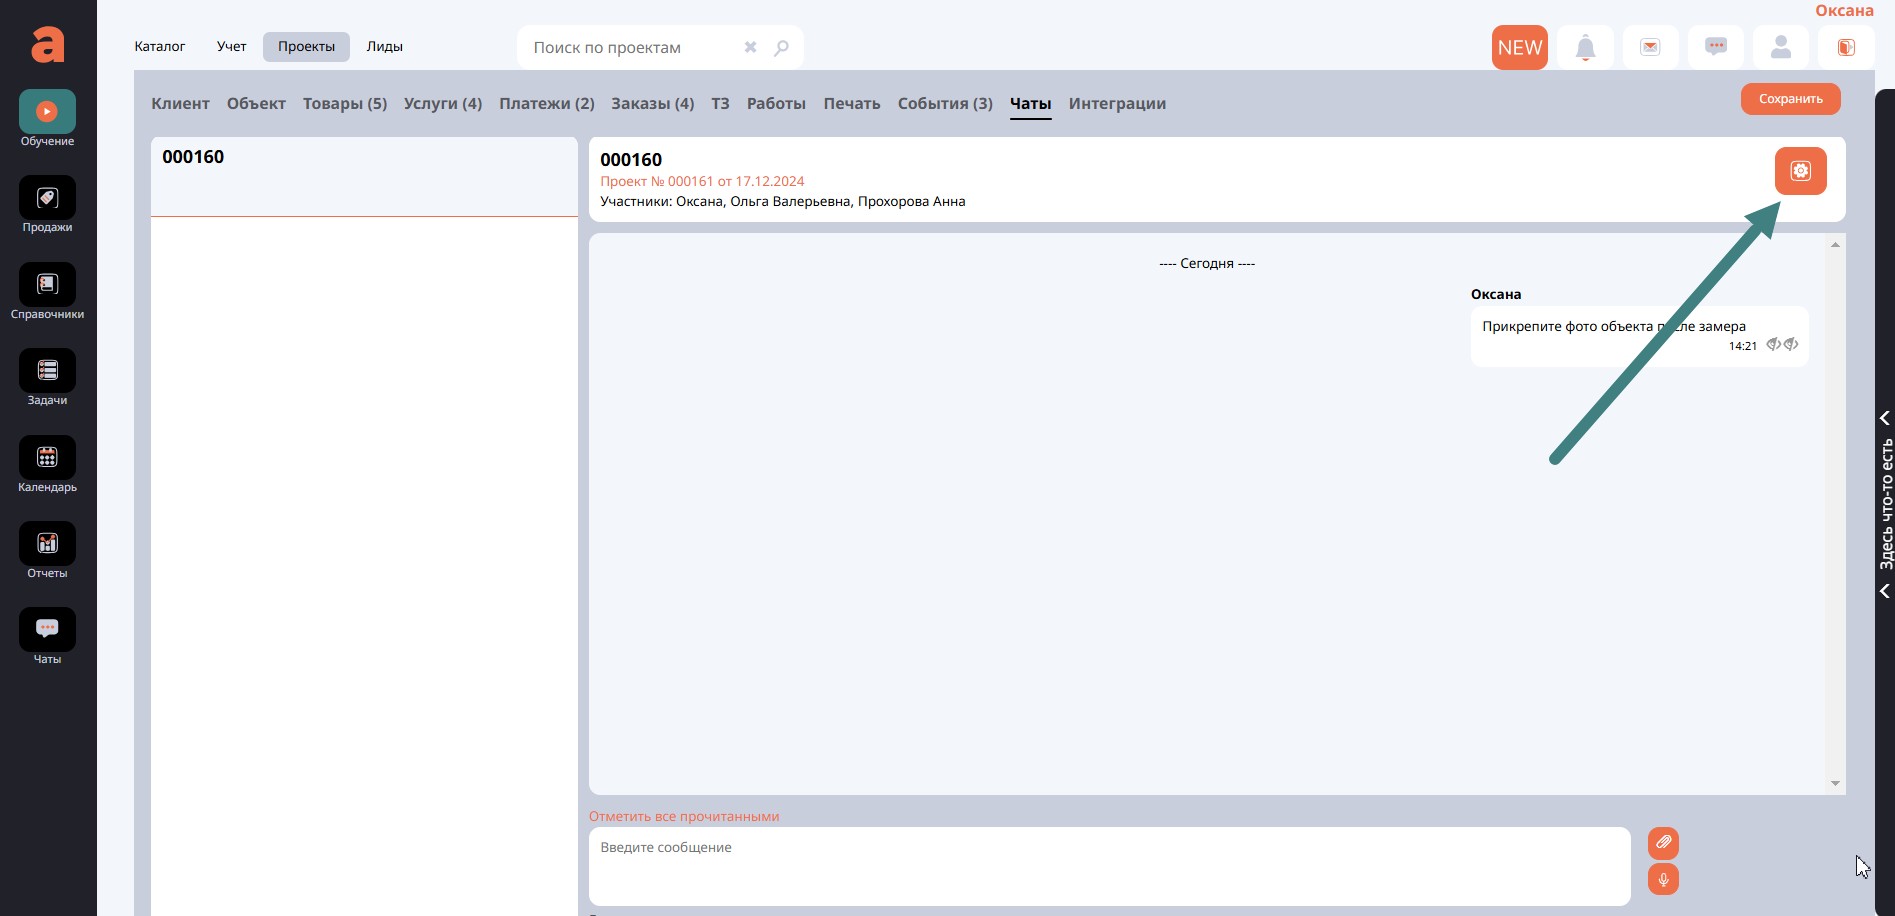Open the Календарь sidebar icon
The height and width of the screenshot is (916, 1895).
point(47,458)
